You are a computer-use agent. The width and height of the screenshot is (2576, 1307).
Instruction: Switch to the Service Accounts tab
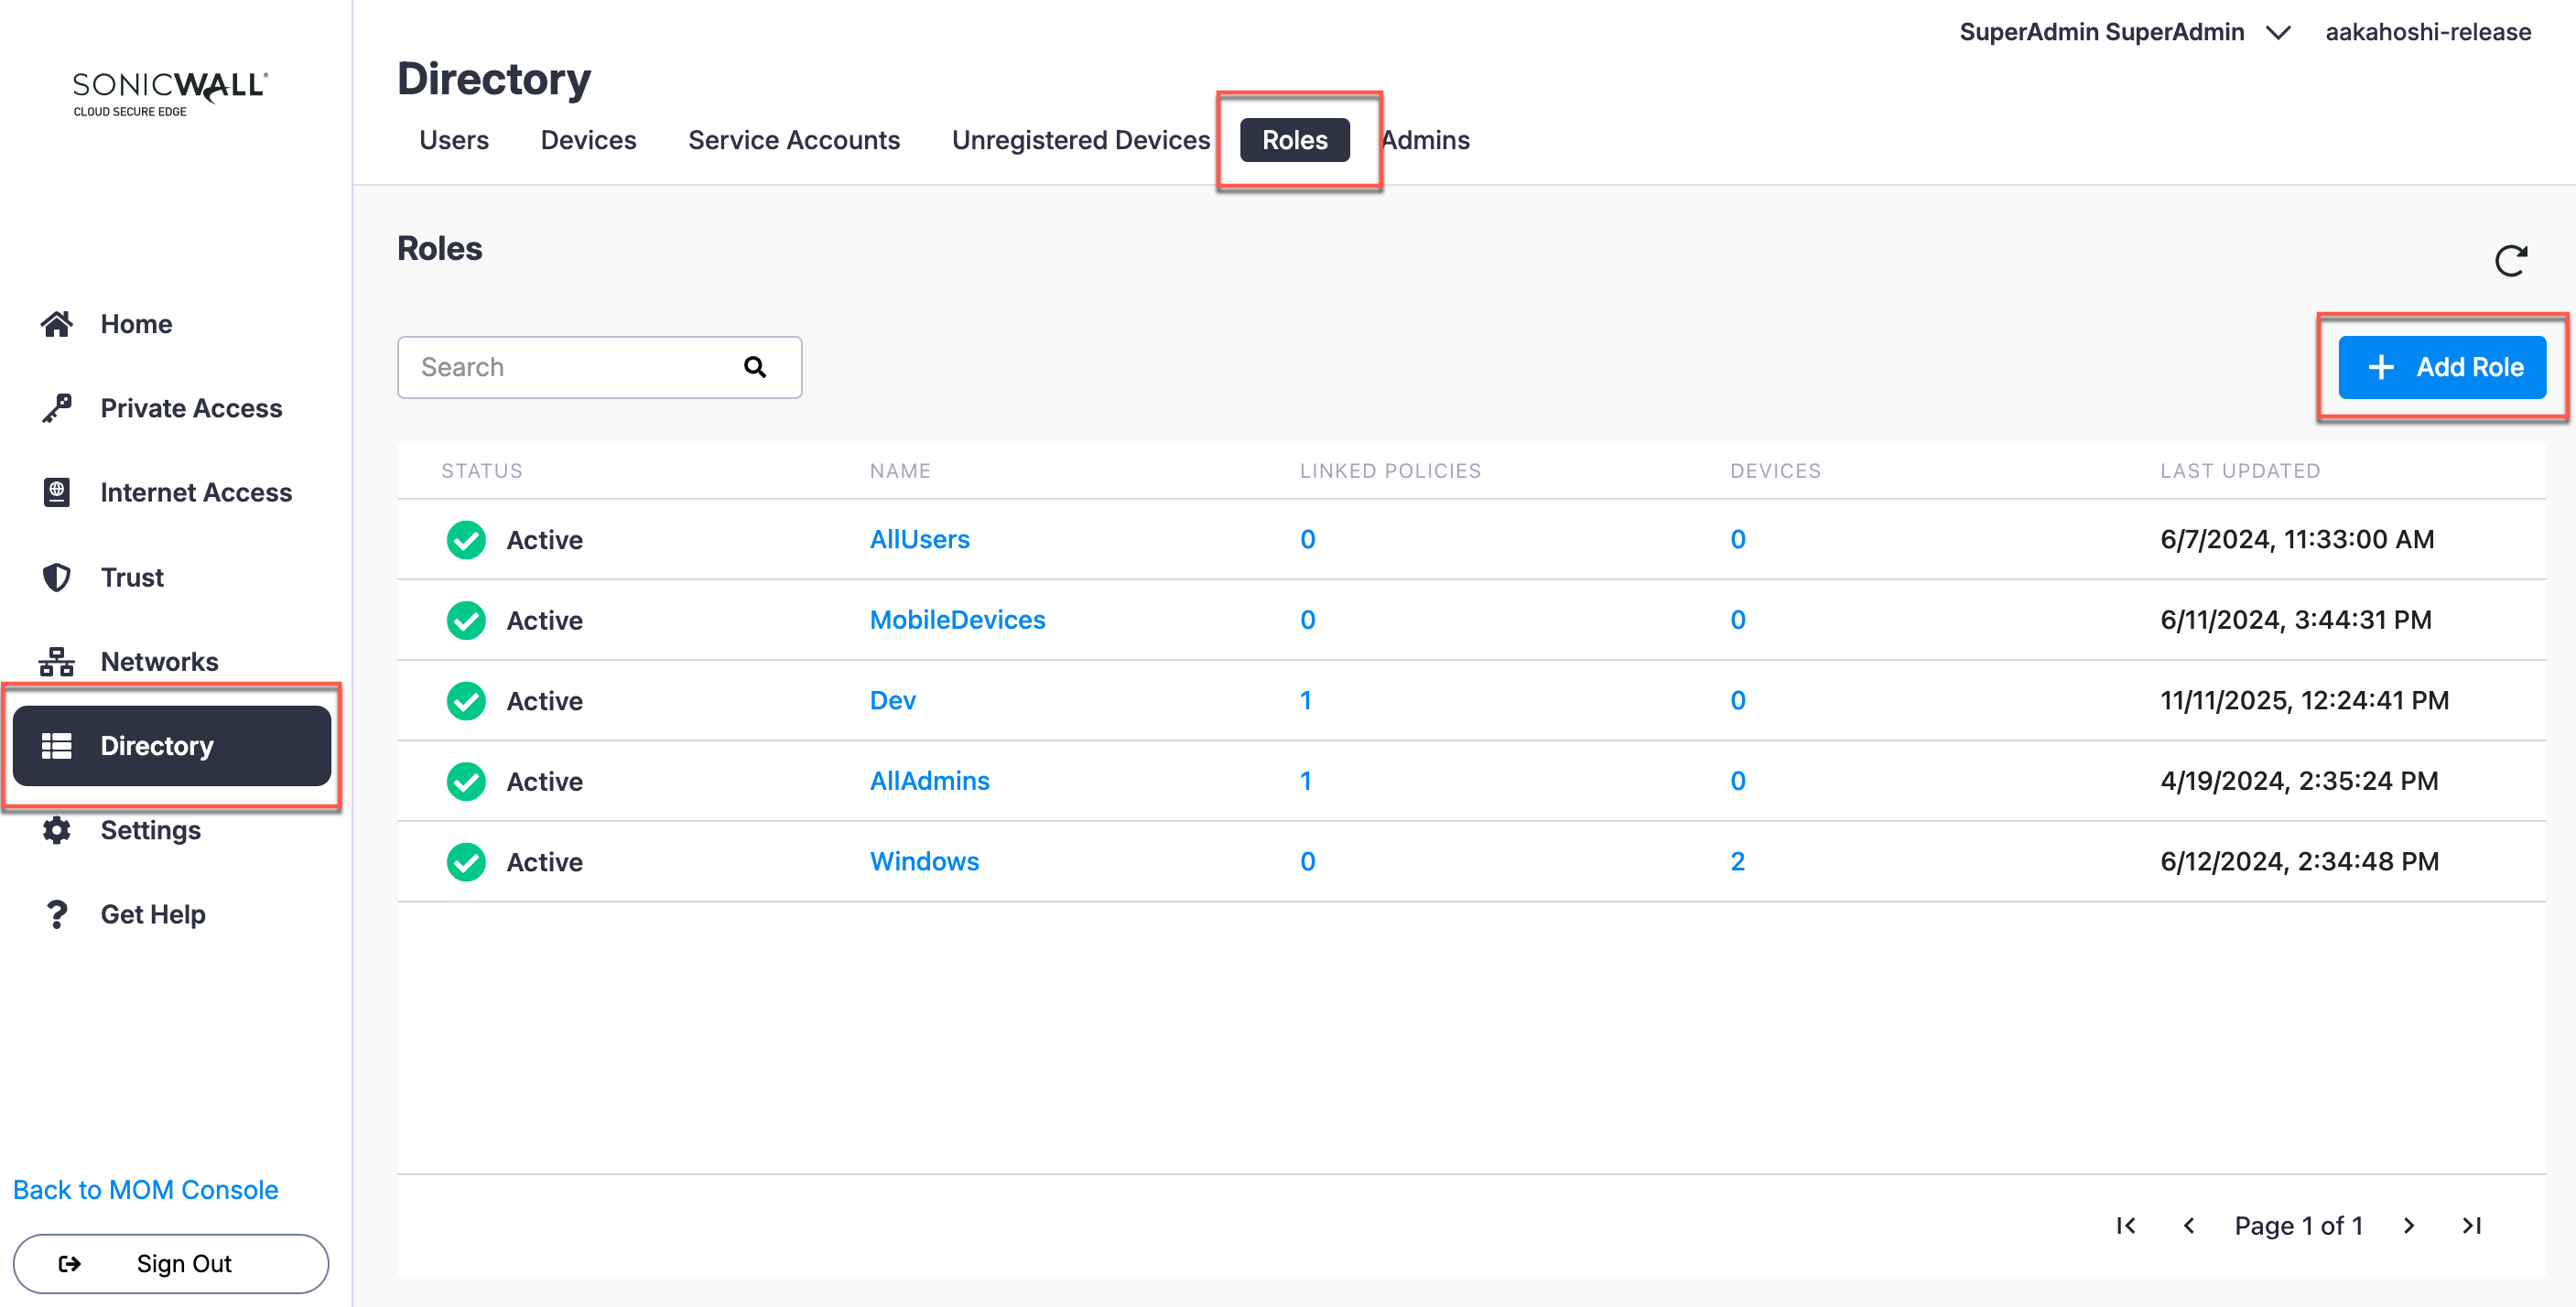click(793, 140)
